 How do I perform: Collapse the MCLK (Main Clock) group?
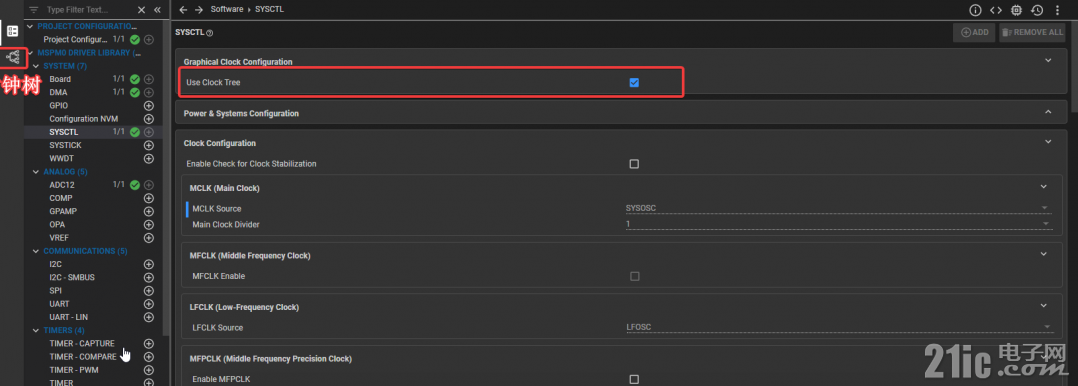(1044, 186)
